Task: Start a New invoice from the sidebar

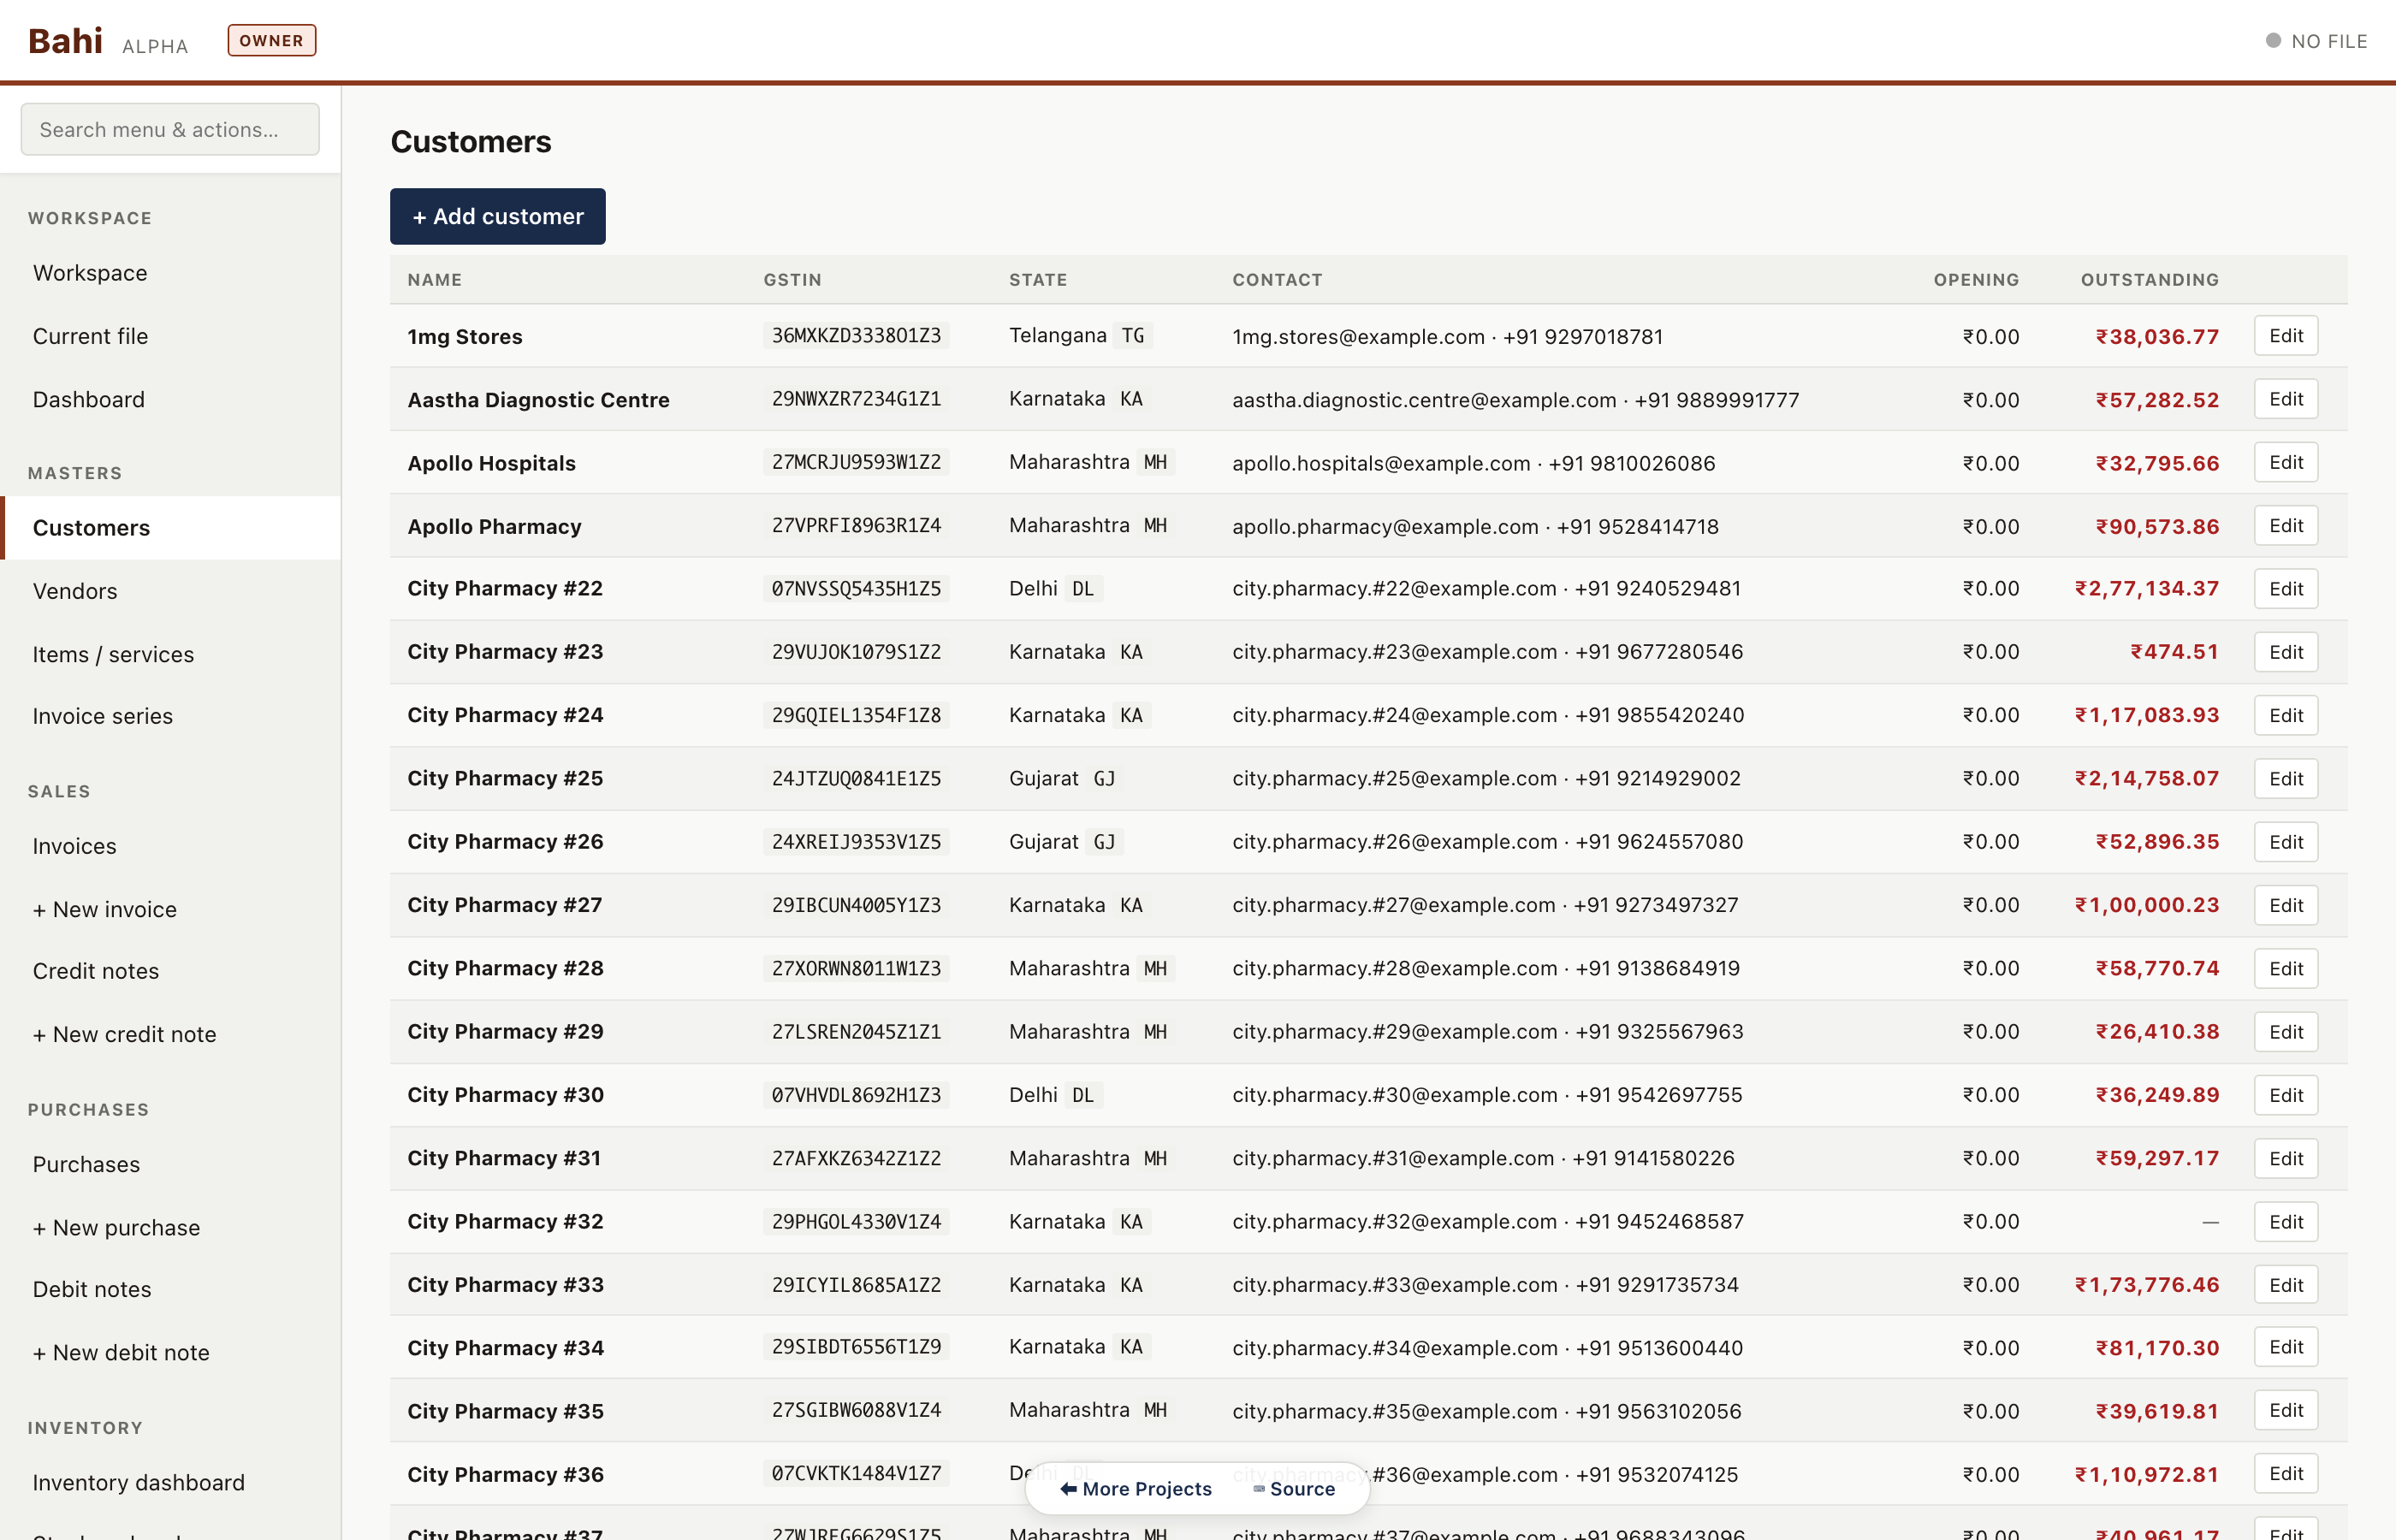Action: coord(104,909)
